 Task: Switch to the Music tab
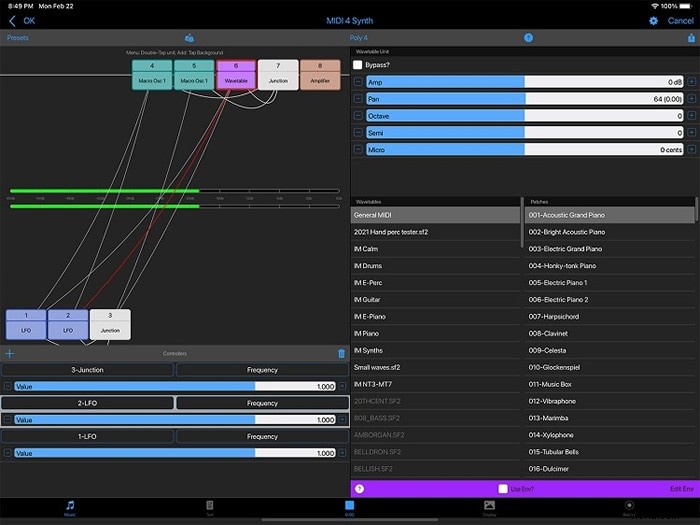(70, 508)
